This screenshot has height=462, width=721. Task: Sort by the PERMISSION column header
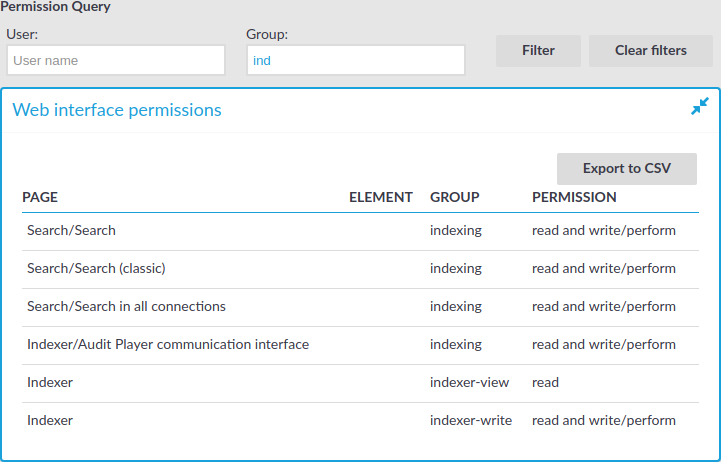pyautogui.click(x=574, y=197)
